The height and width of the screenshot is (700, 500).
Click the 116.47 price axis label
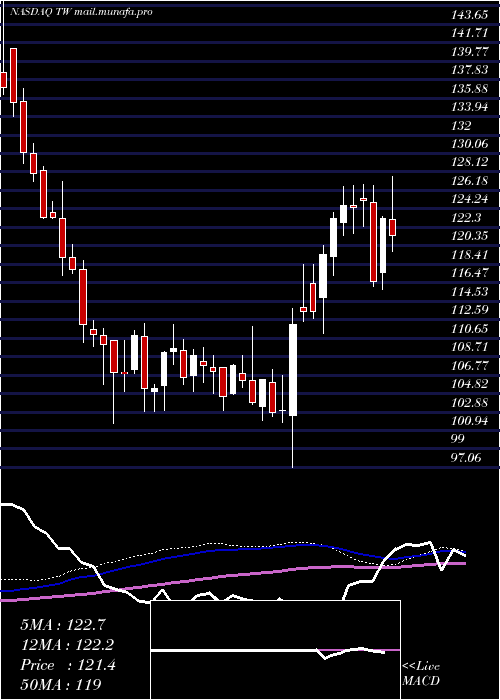click(x=470, y=272)
